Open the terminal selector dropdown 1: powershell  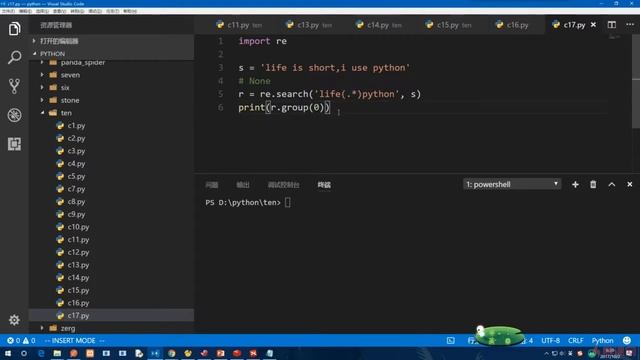512,184
